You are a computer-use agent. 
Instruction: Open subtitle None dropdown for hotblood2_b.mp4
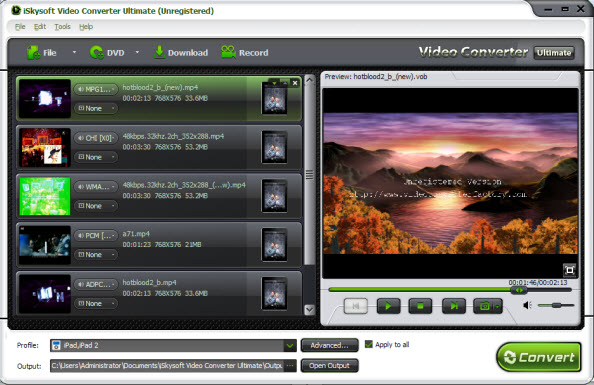[x=95, y=304]
